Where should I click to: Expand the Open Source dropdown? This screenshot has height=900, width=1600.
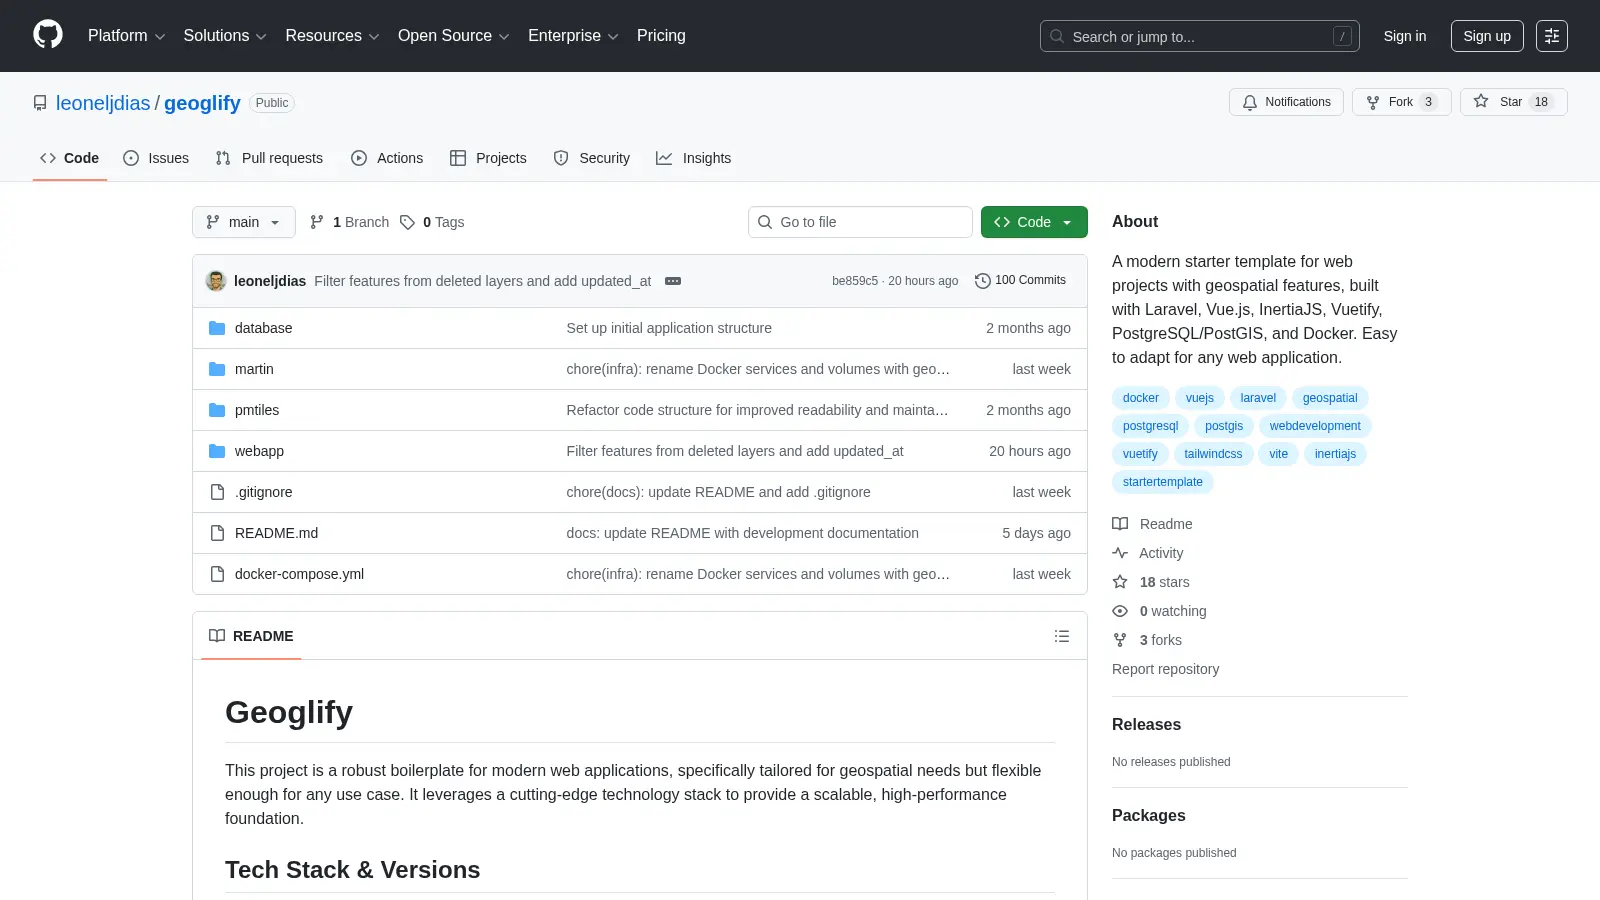pyautogui.click(x=454, y=36)
